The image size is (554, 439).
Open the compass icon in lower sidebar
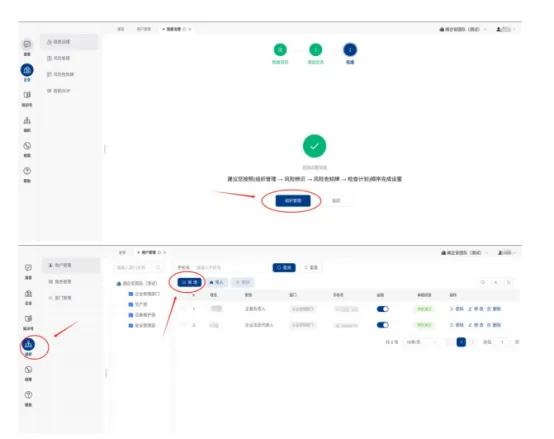click(28, 369)
